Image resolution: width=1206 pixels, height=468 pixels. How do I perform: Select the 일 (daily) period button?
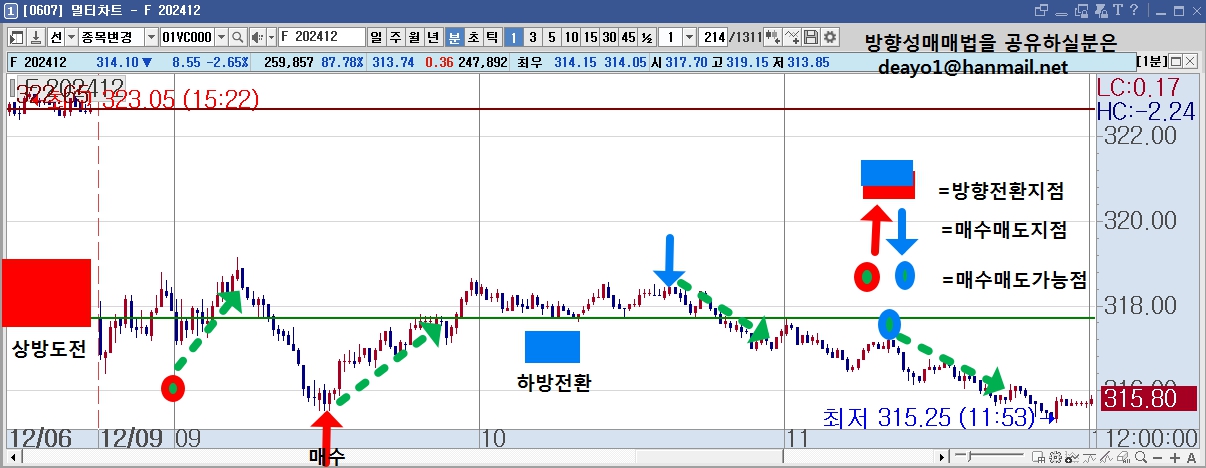pos(376,37)
